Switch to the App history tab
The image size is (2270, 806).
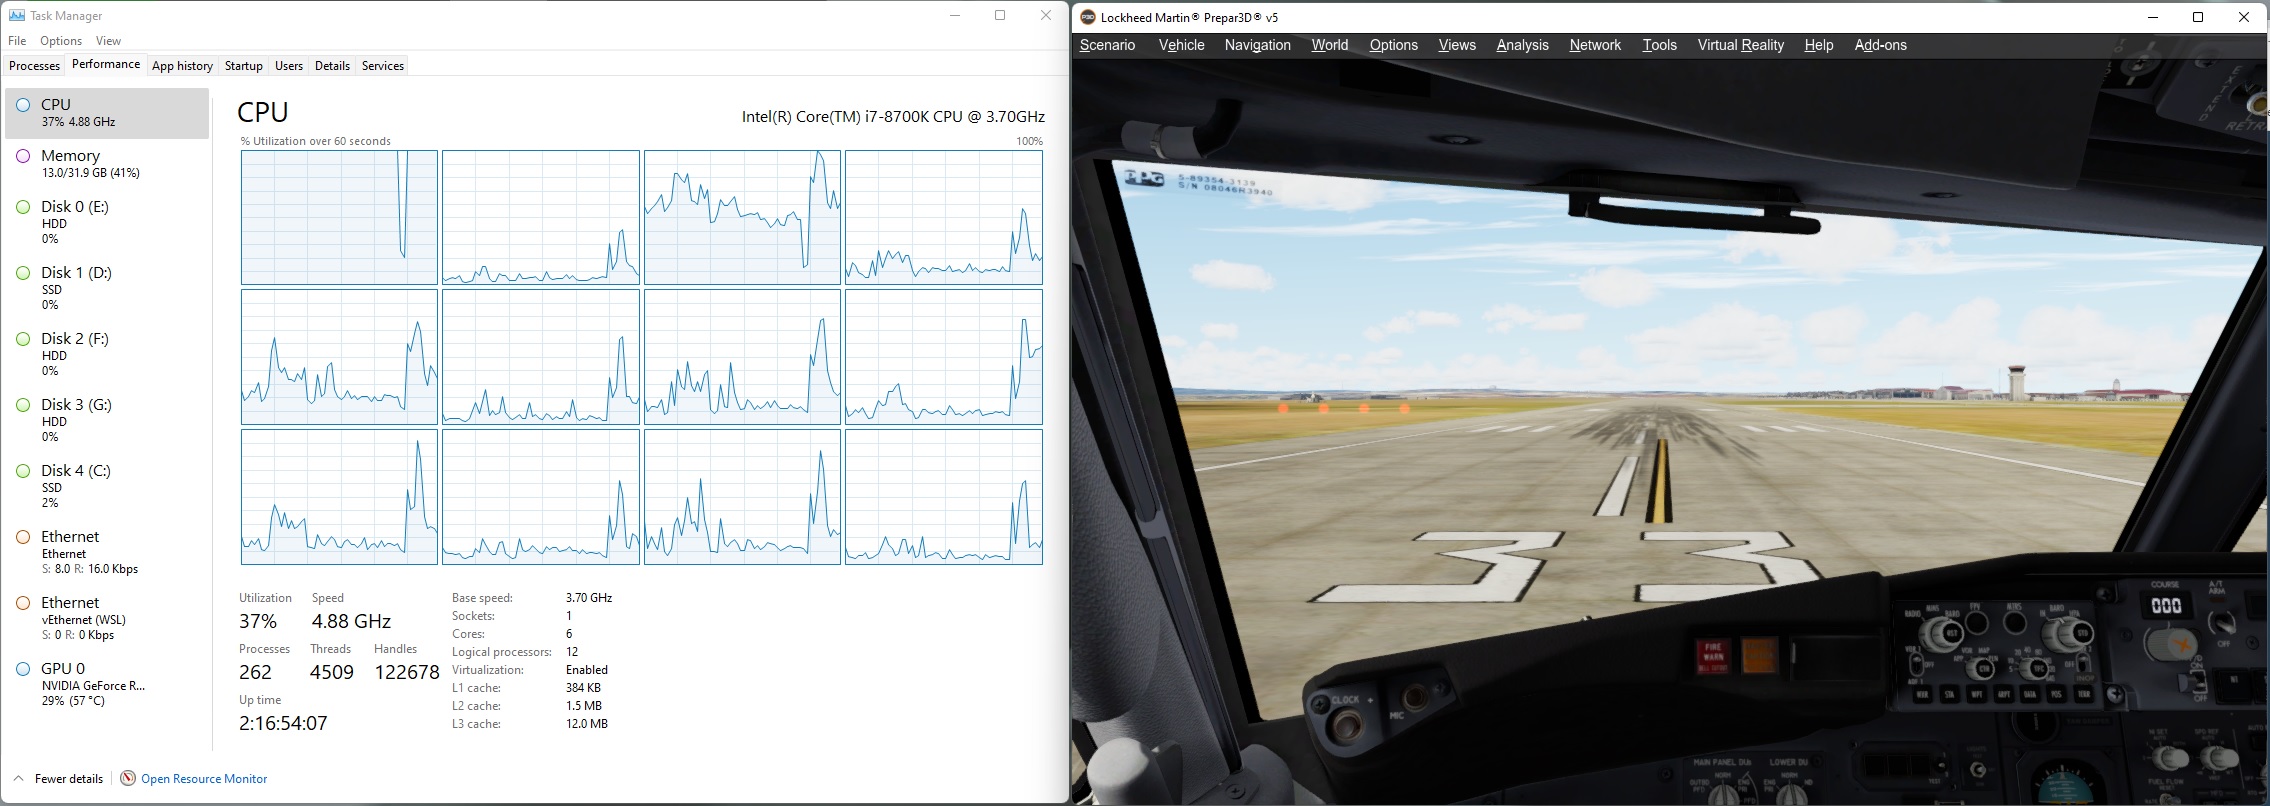click(182, 66)
